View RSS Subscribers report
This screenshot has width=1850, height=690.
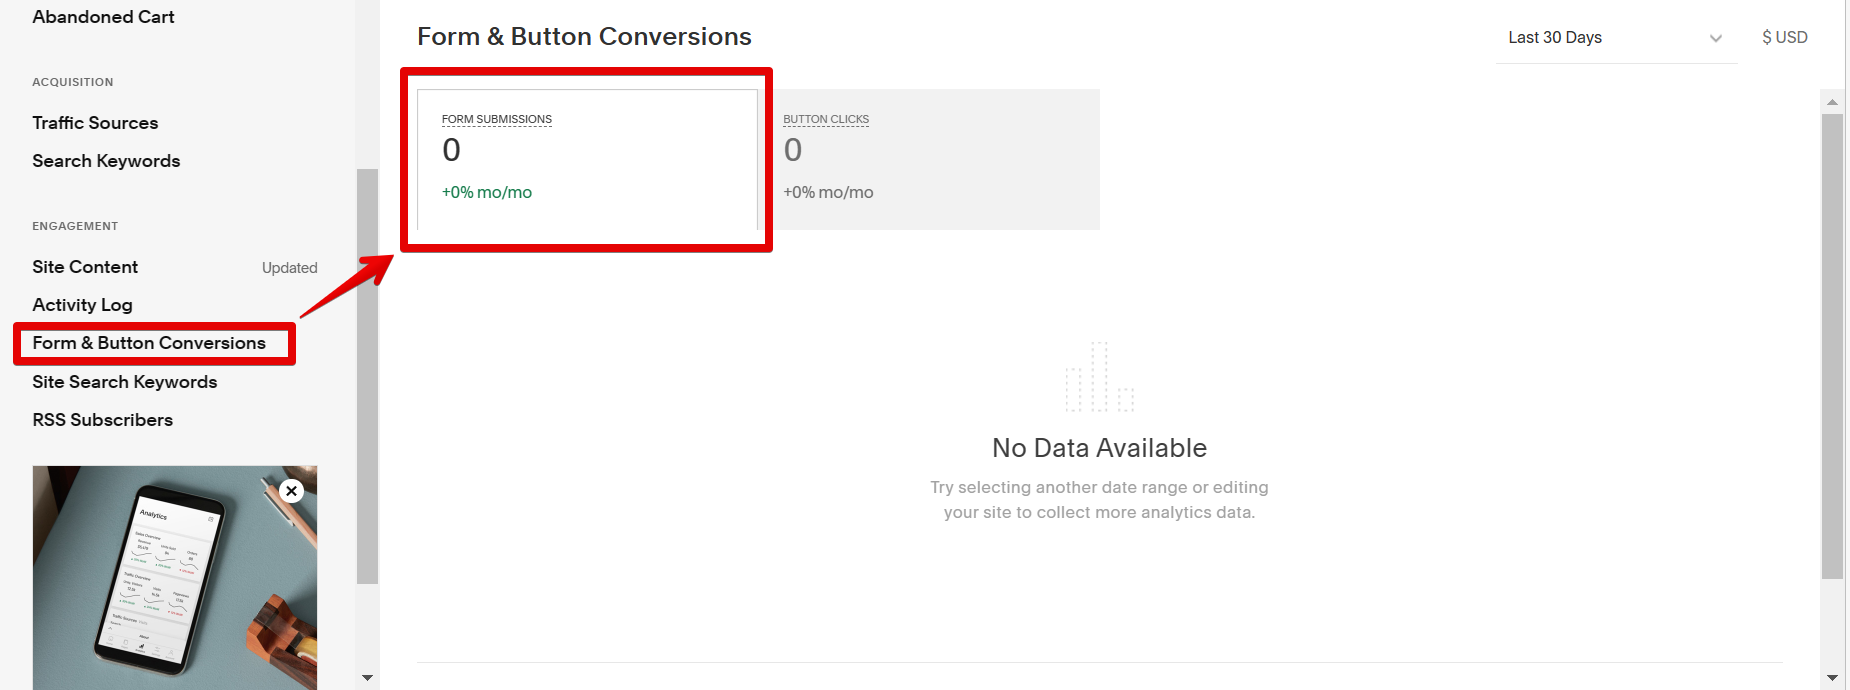click(x=102, y=420)
